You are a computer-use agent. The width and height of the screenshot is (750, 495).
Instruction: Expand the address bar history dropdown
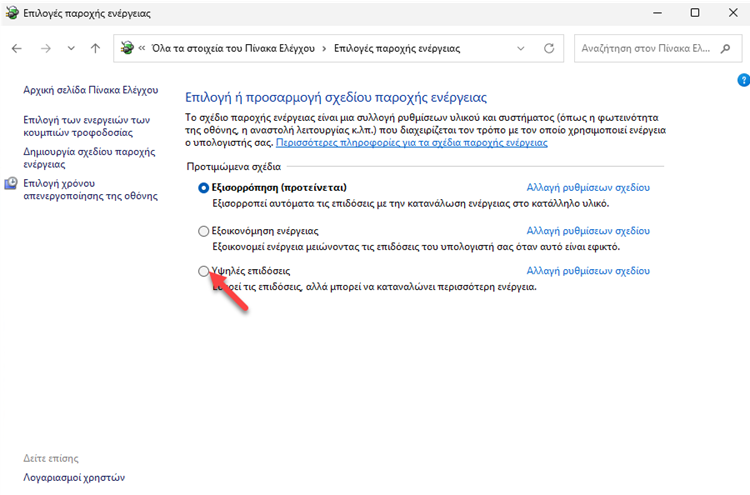pyautogui.click(x=520, y=48)
